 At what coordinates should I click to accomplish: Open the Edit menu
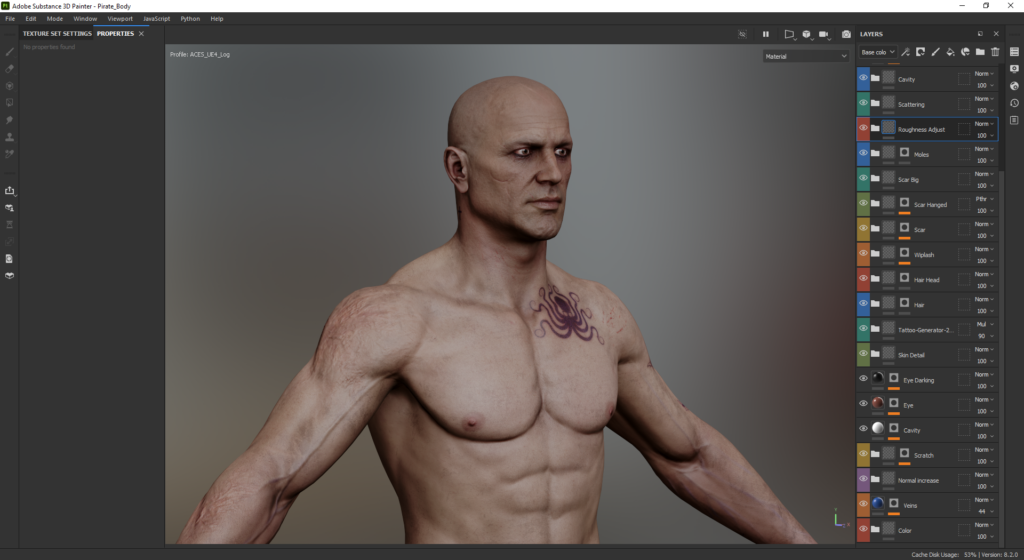pos(31,19)
